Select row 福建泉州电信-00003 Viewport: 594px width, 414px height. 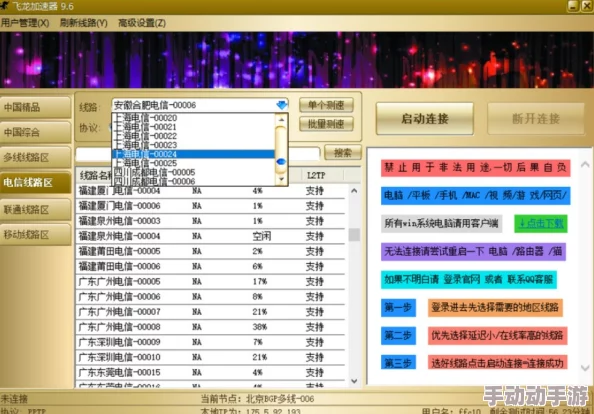pos(211,221)
